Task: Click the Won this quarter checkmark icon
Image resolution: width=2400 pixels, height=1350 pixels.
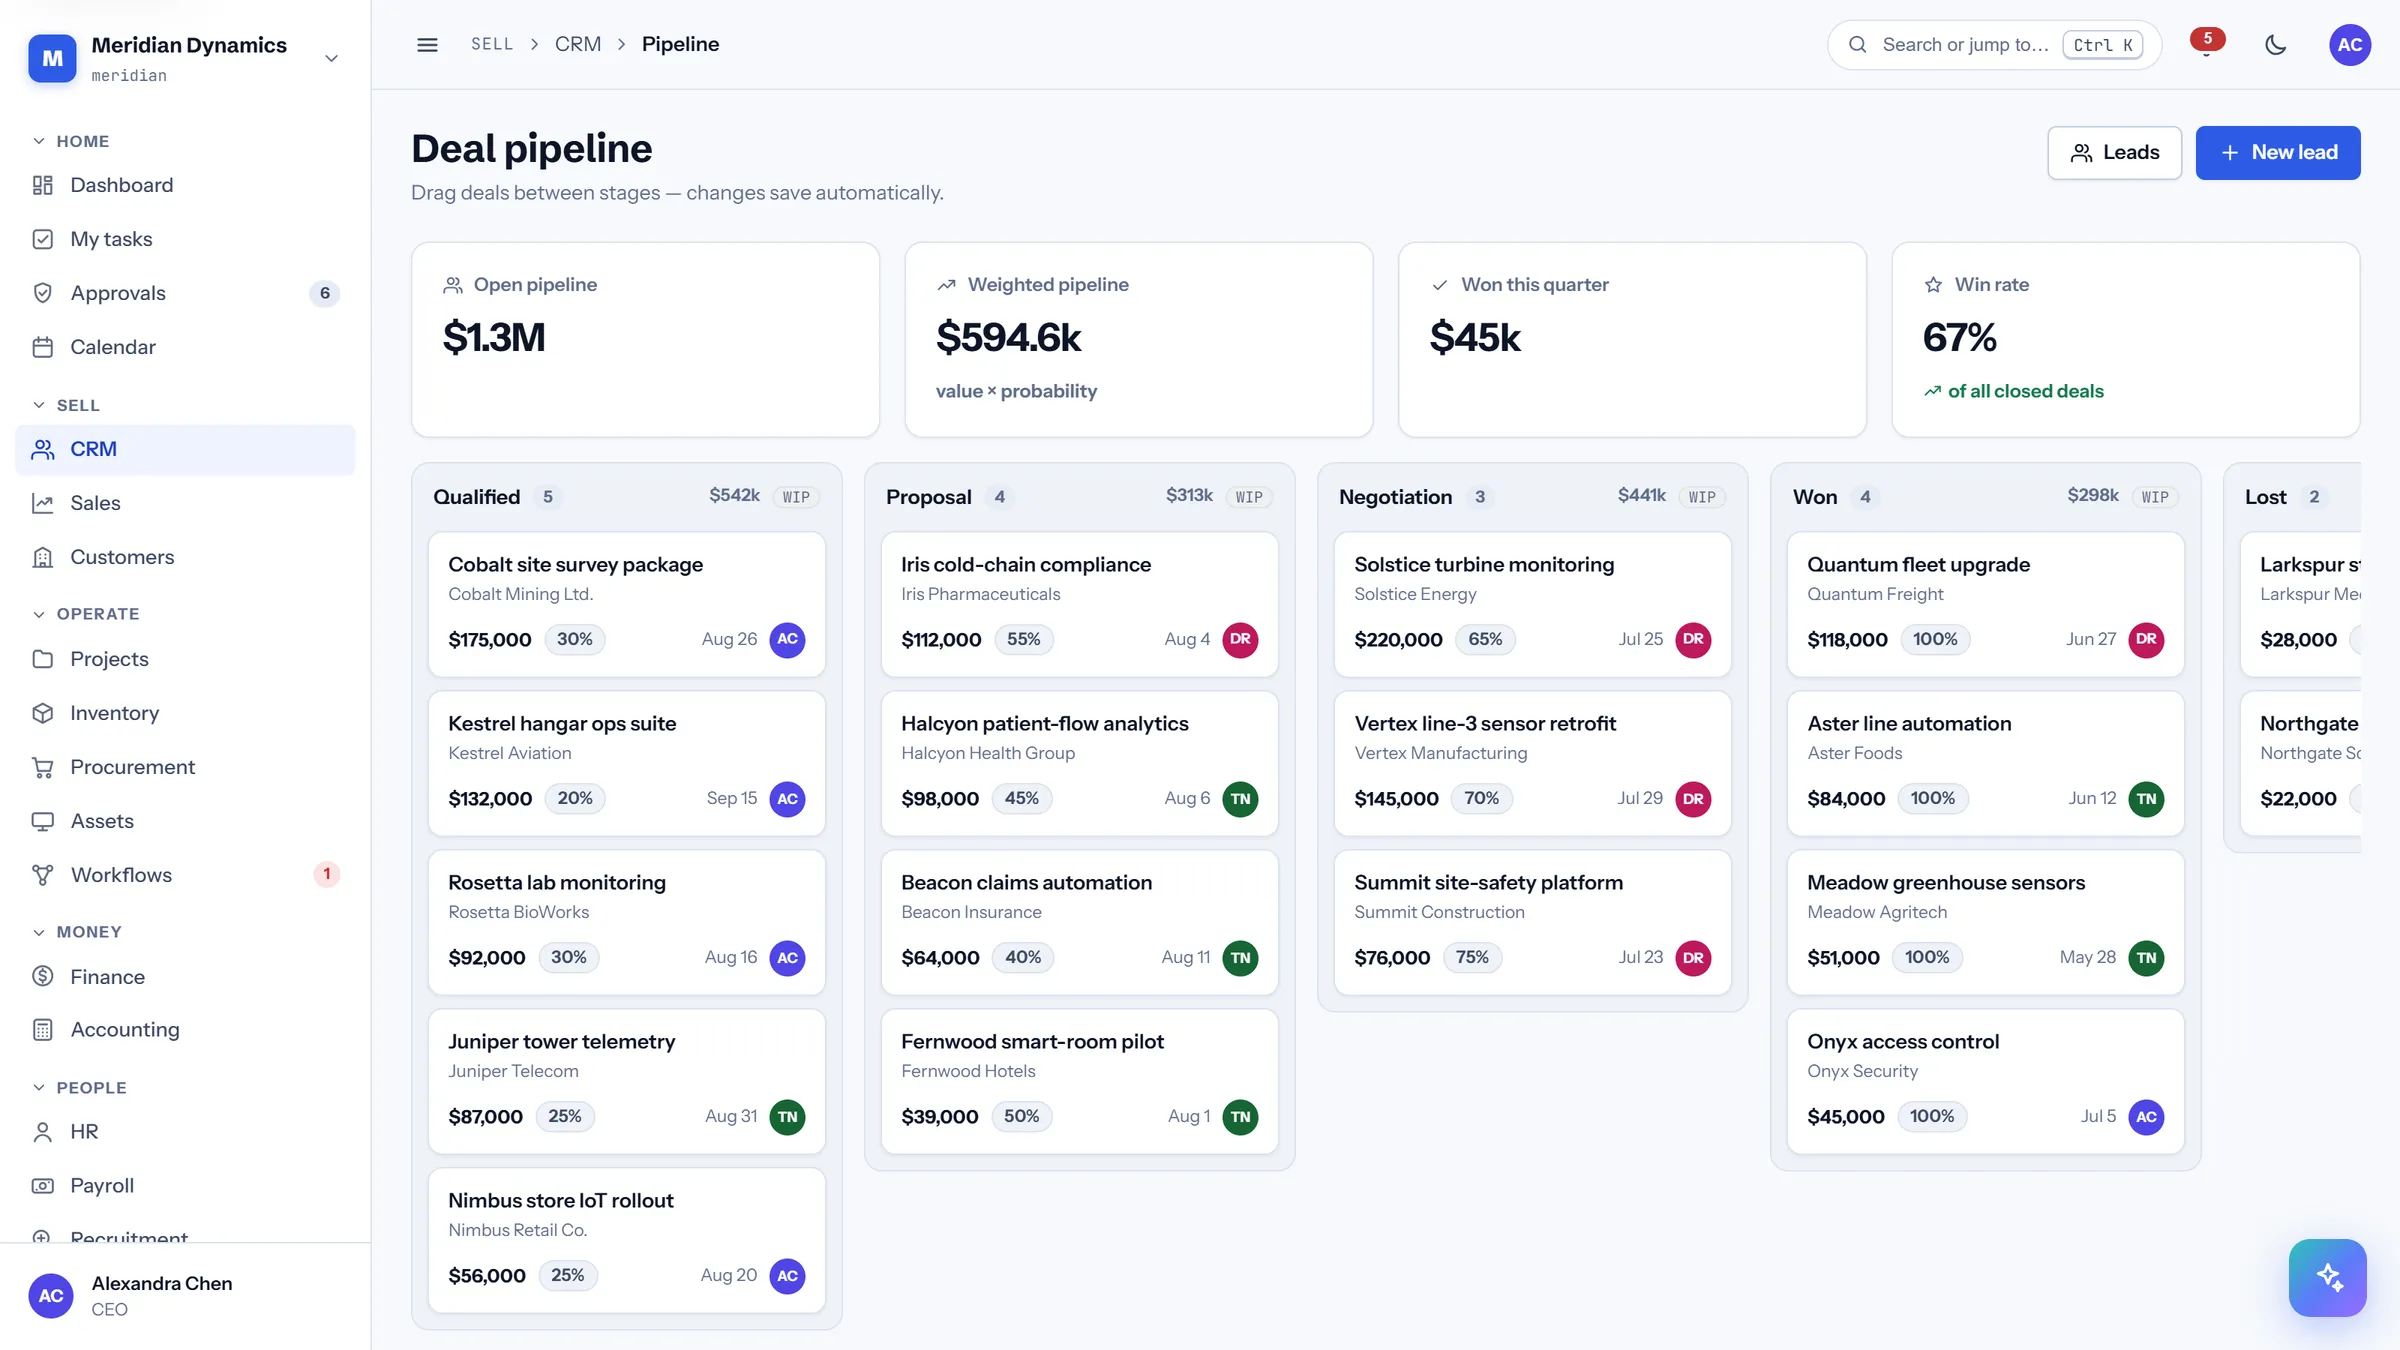Action: click(1440, 285)
